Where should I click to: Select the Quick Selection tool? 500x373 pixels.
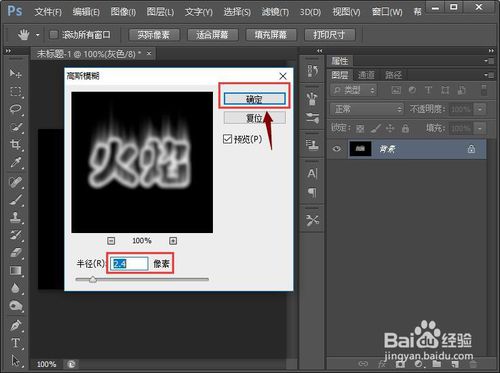(15, 127)
